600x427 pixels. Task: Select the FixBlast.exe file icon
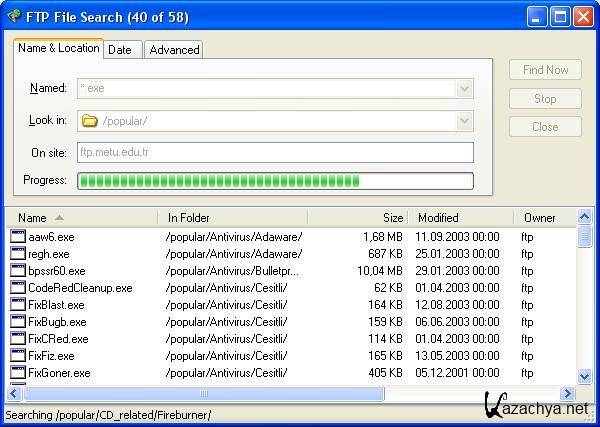(x=17, y=305)
